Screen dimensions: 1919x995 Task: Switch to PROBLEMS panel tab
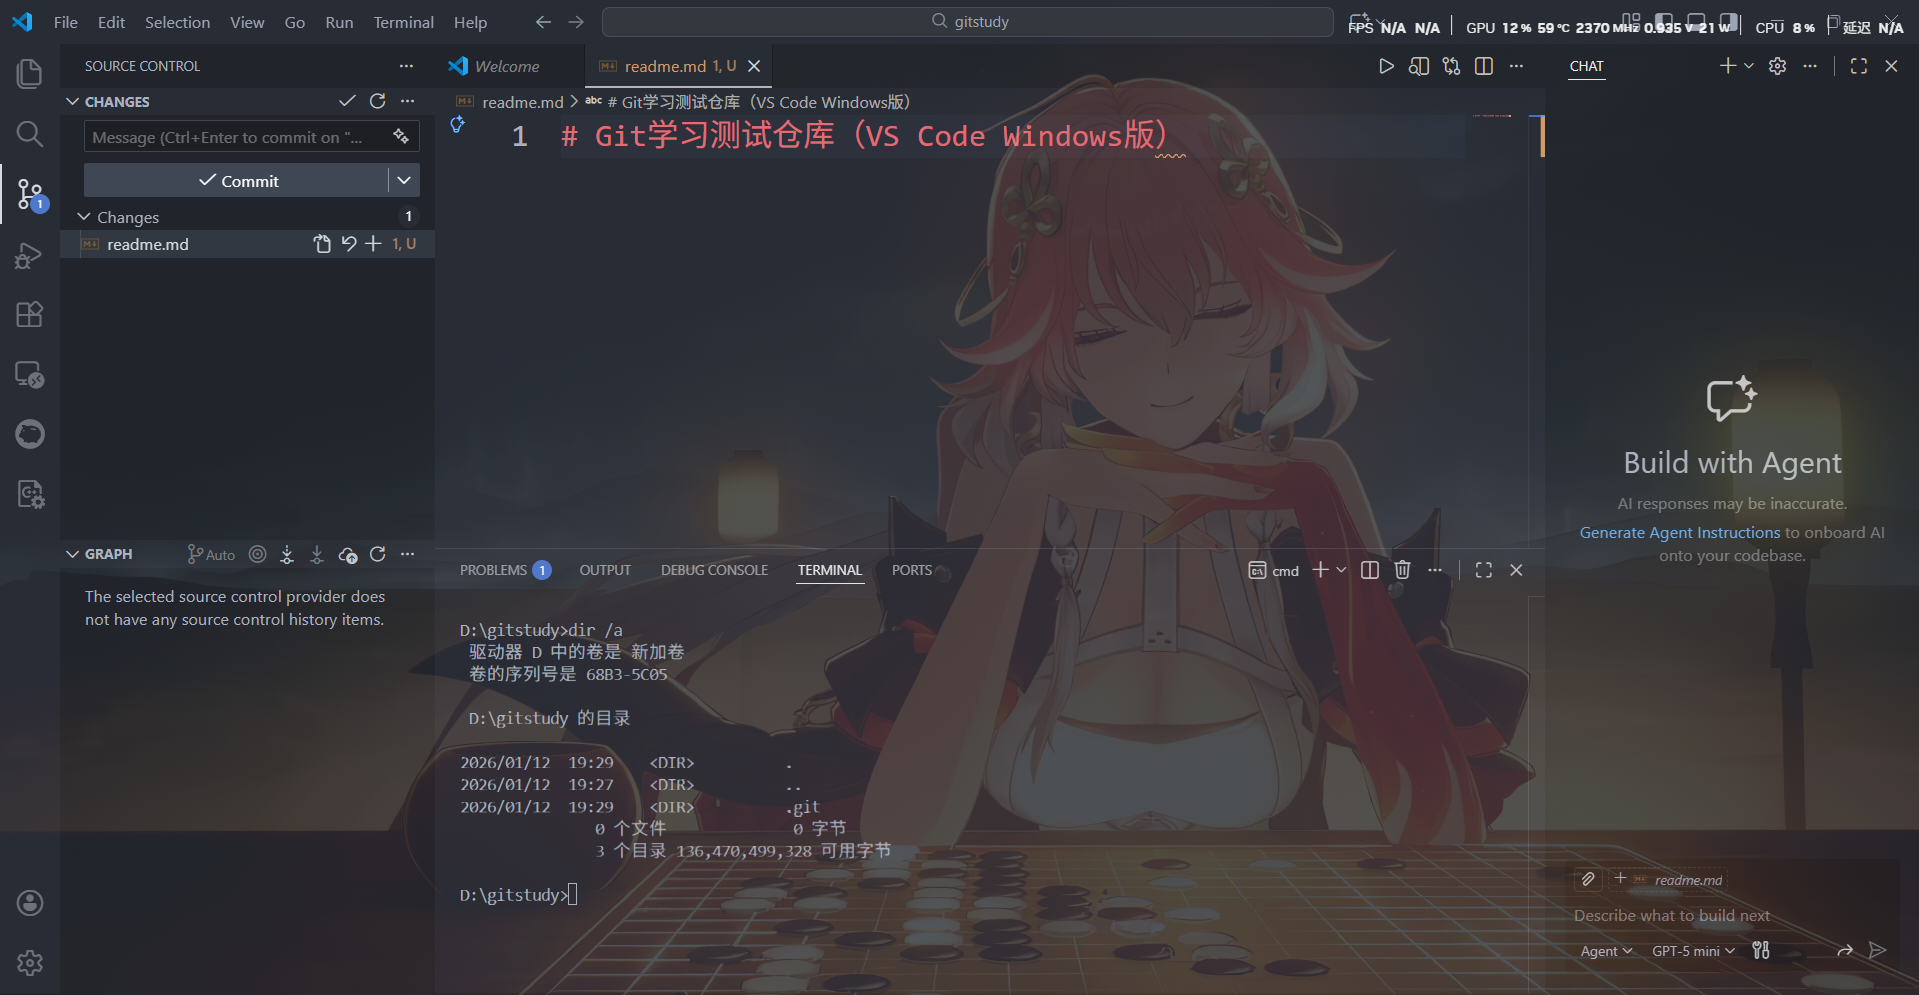504,570
